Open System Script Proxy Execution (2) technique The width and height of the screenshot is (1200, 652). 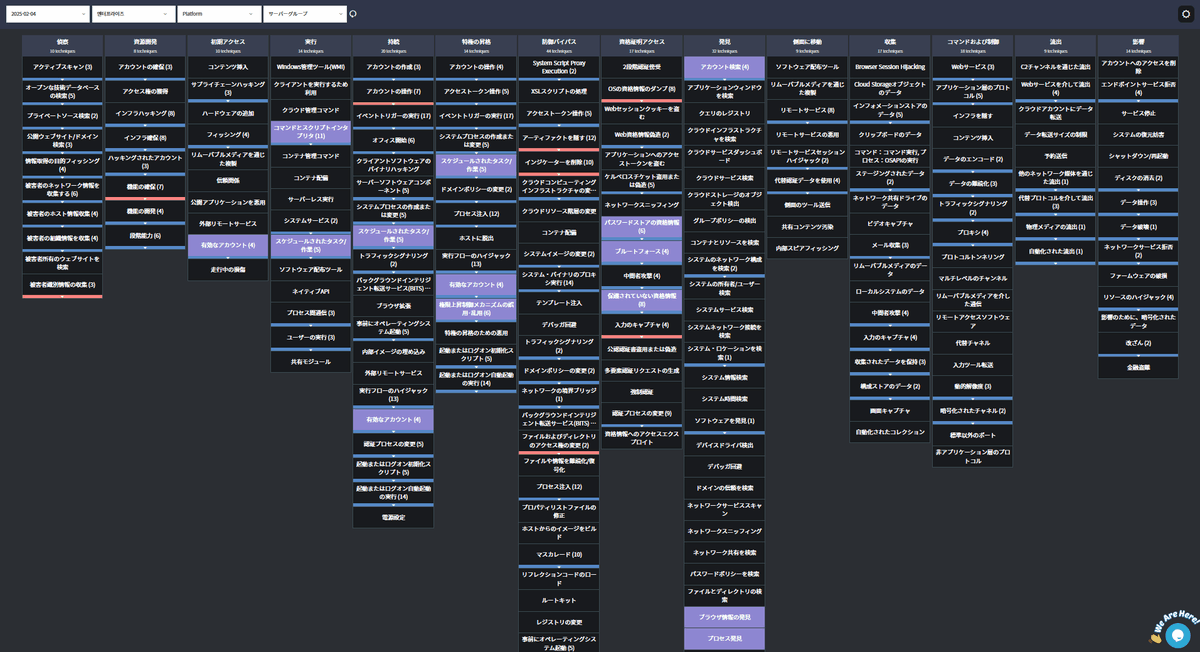(x=558, y=67)
